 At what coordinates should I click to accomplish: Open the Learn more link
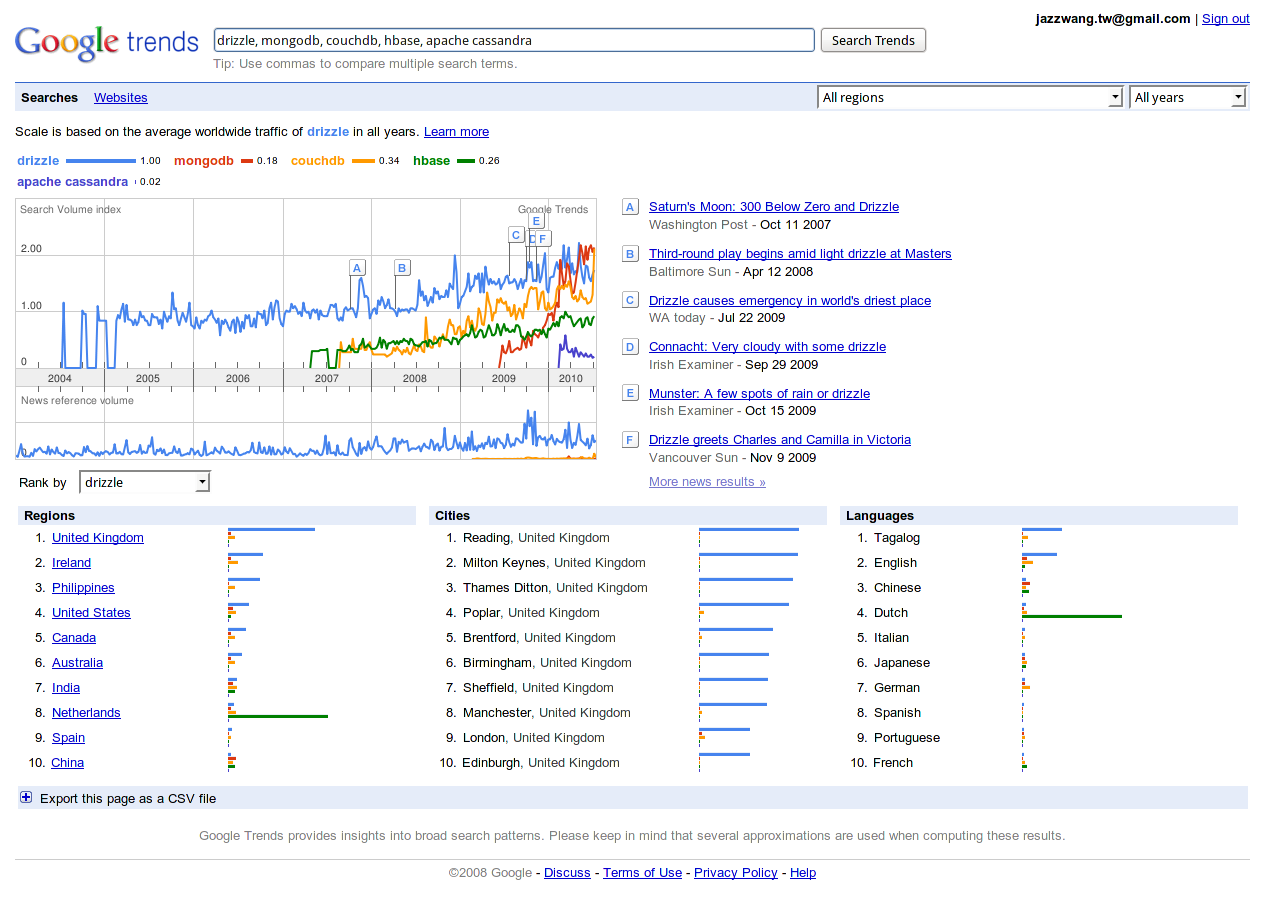point(456,131)
